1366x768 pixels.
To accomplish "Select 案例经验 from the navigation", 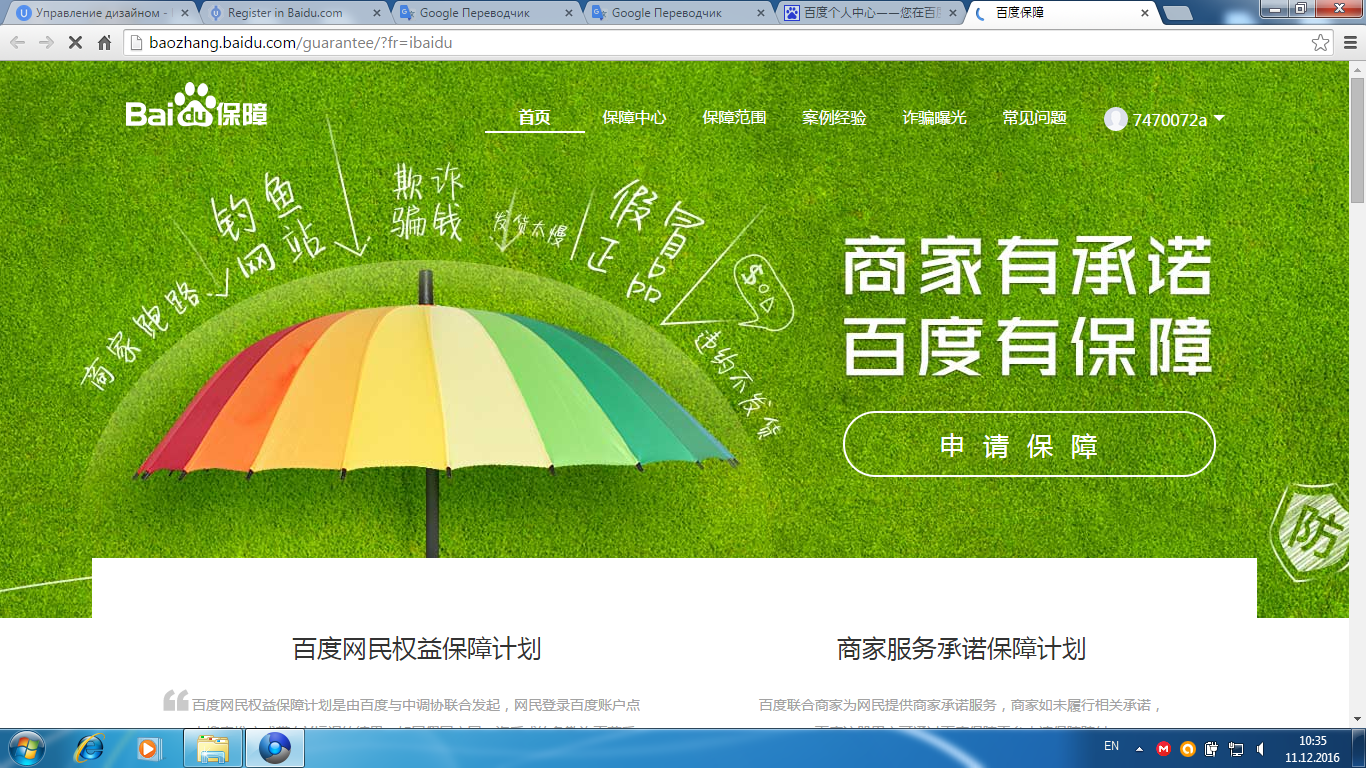I will click(834, 118).
